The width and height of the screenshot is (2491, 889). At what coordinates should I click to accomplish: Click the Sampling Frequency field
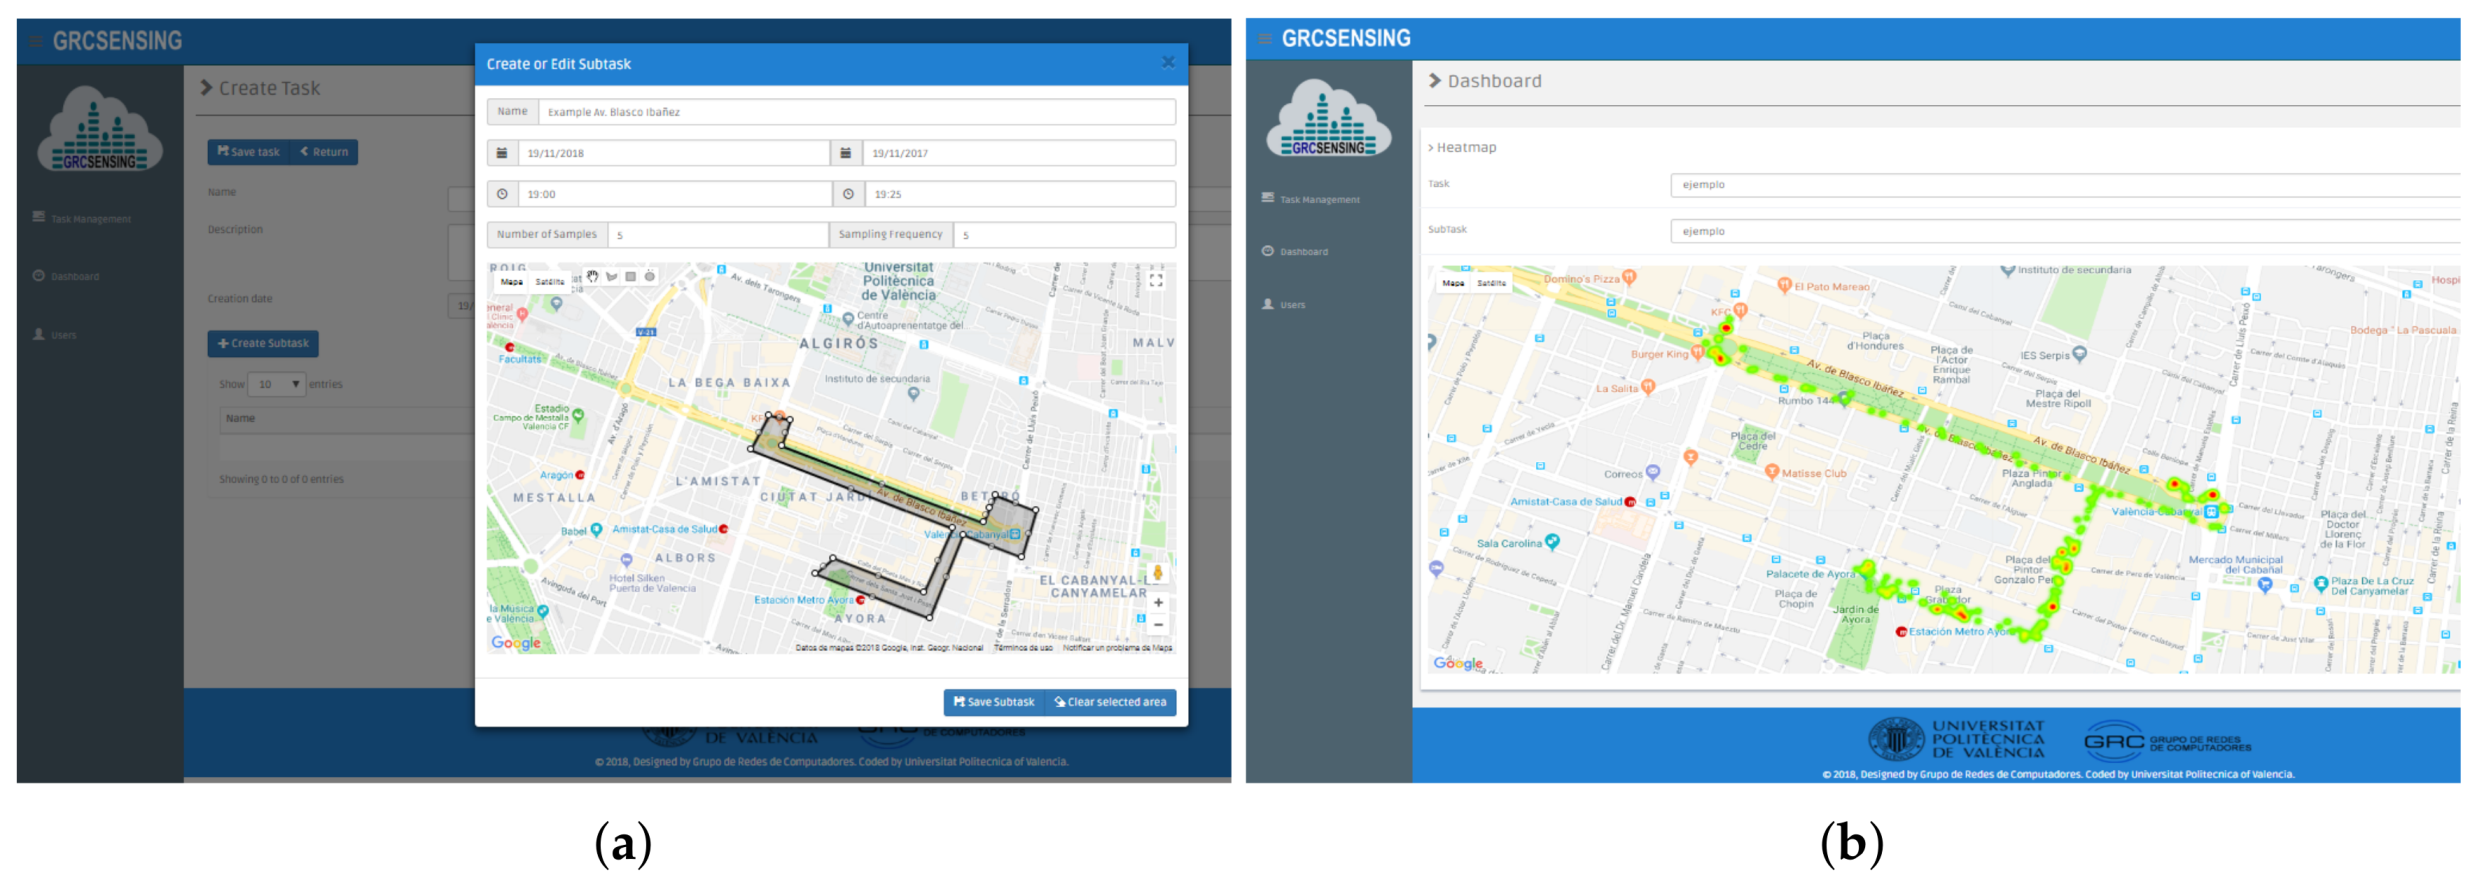[1065, 235]
